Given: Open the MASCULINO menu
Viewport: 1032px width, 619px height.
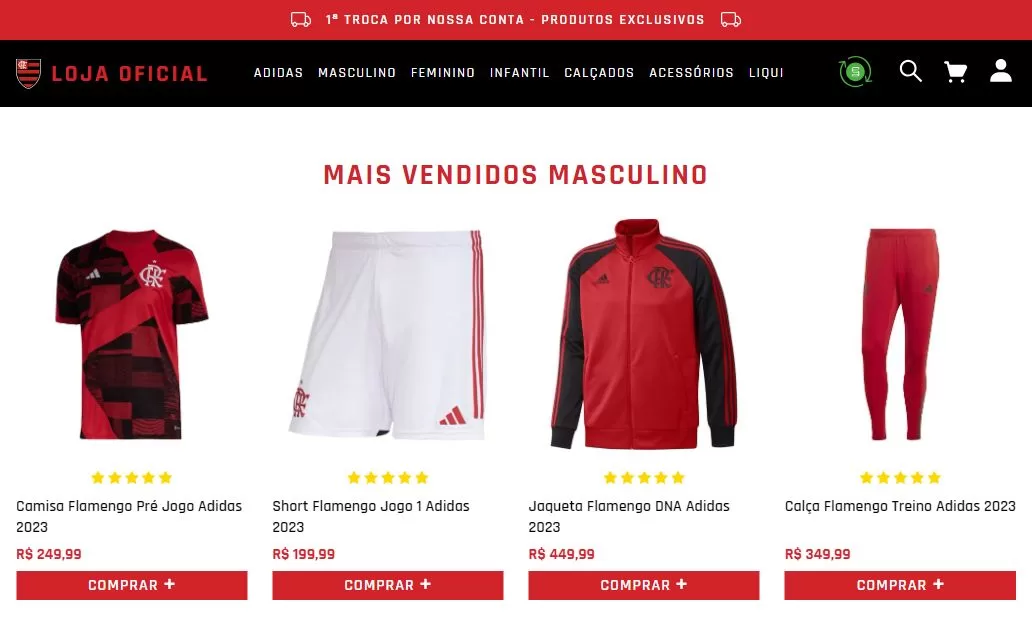Looking at the screenshot, I should tap(357, 72).
